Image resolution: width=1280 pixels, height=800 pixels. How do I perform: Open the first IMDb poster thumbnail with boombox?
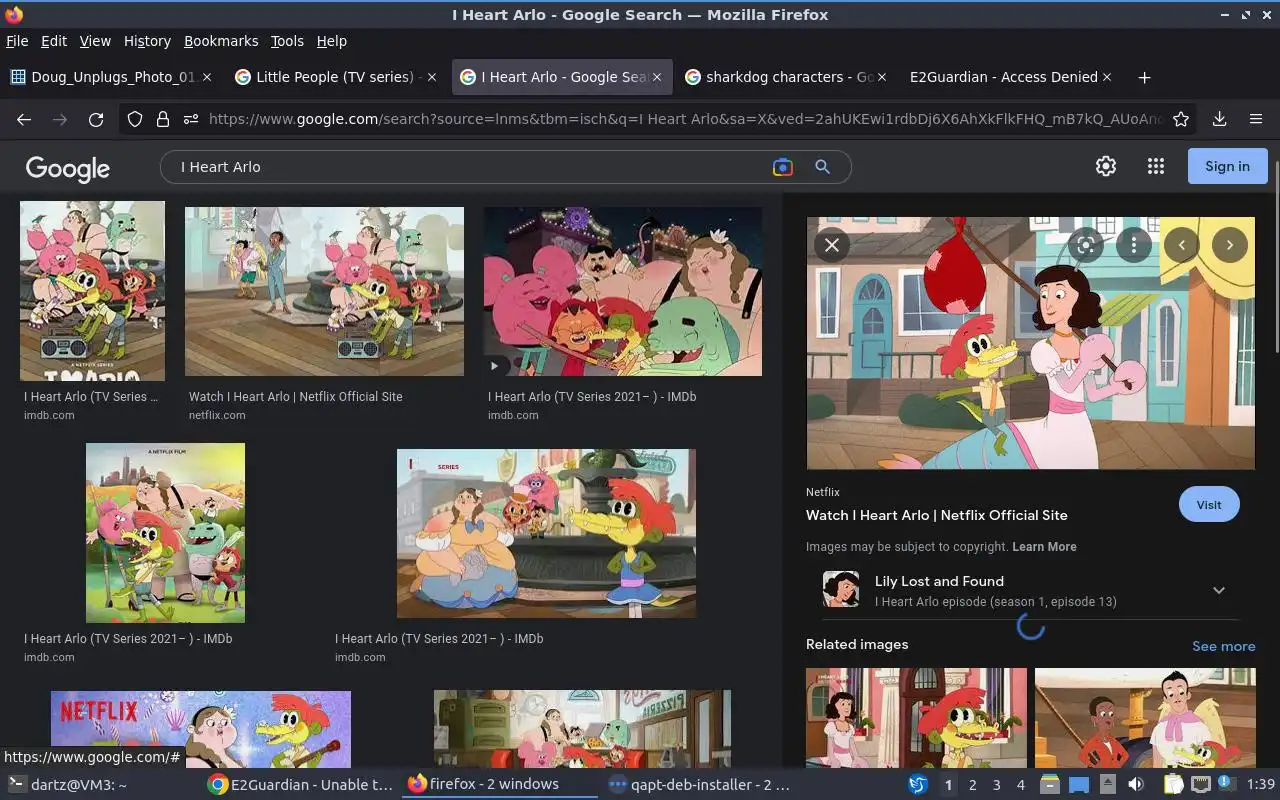coord(92,290)
